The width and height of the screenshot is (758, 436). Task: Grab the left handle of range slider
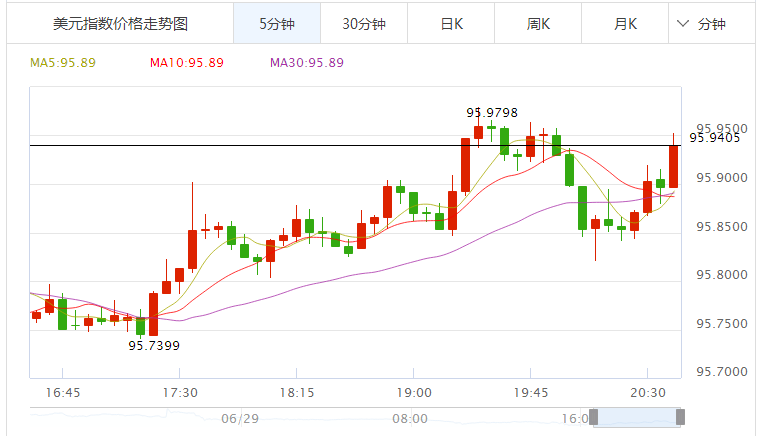point(593,417)
